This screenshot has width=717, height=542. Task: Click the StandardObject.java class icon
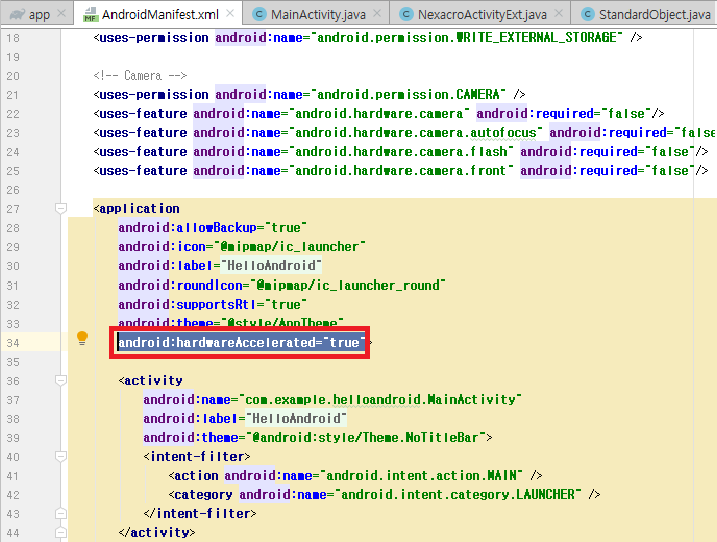[x=583, y=15]
